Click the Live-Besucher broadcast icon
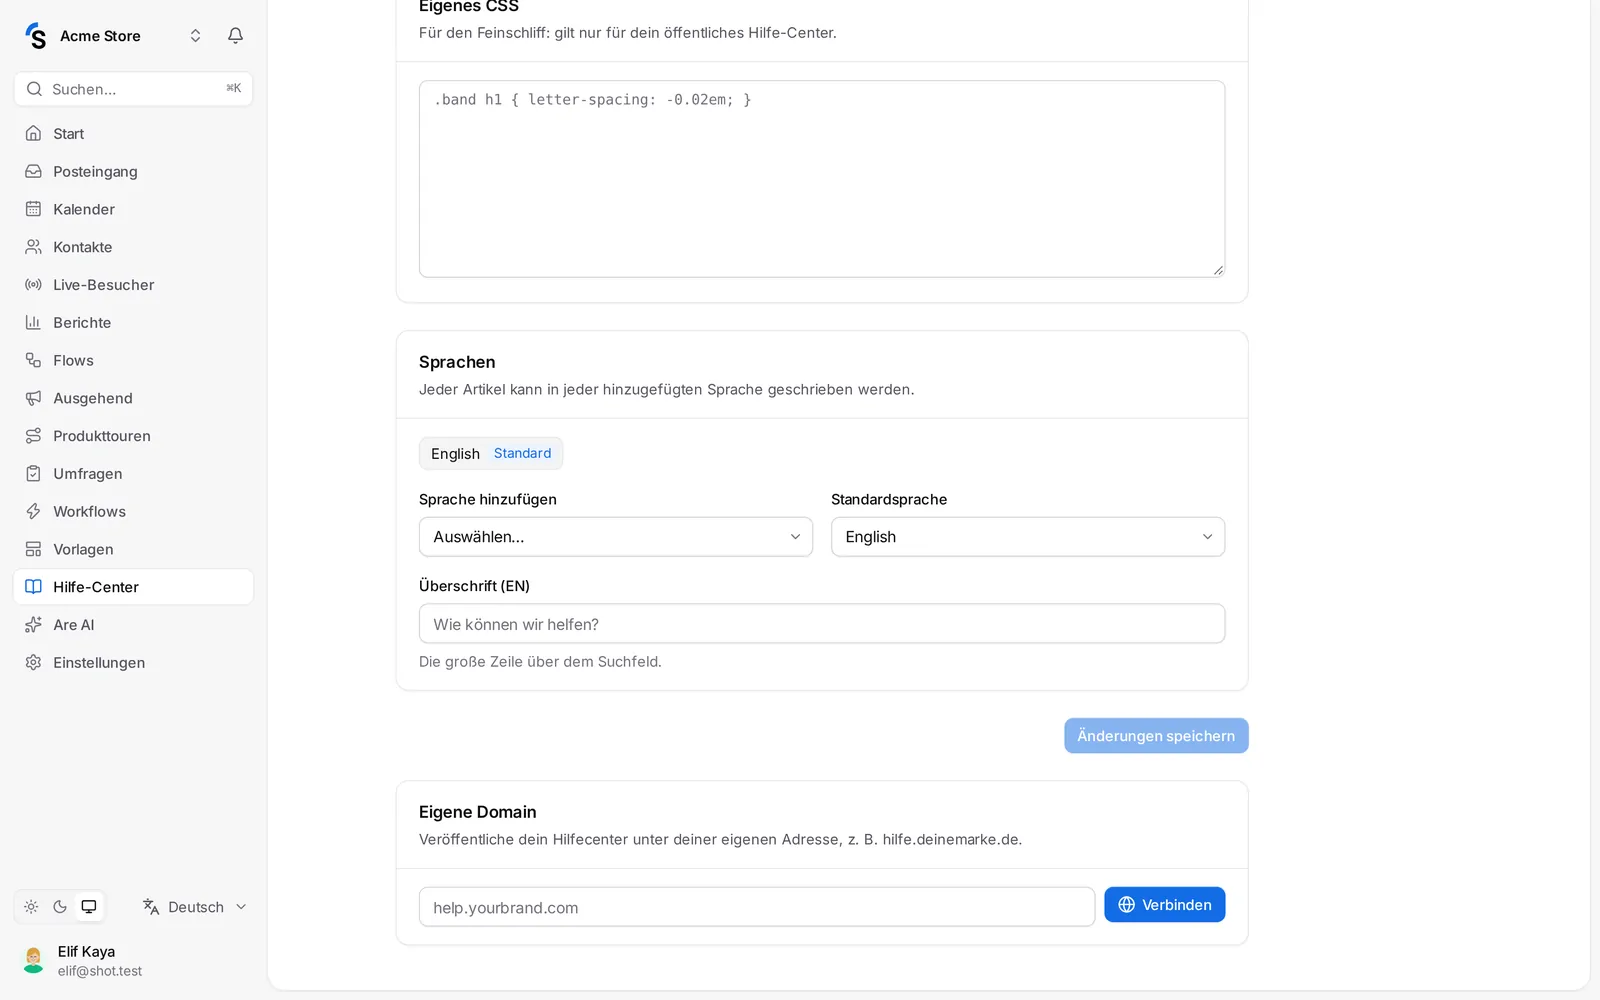This screenshot has width=1600, height=1000. pos(33,285)
